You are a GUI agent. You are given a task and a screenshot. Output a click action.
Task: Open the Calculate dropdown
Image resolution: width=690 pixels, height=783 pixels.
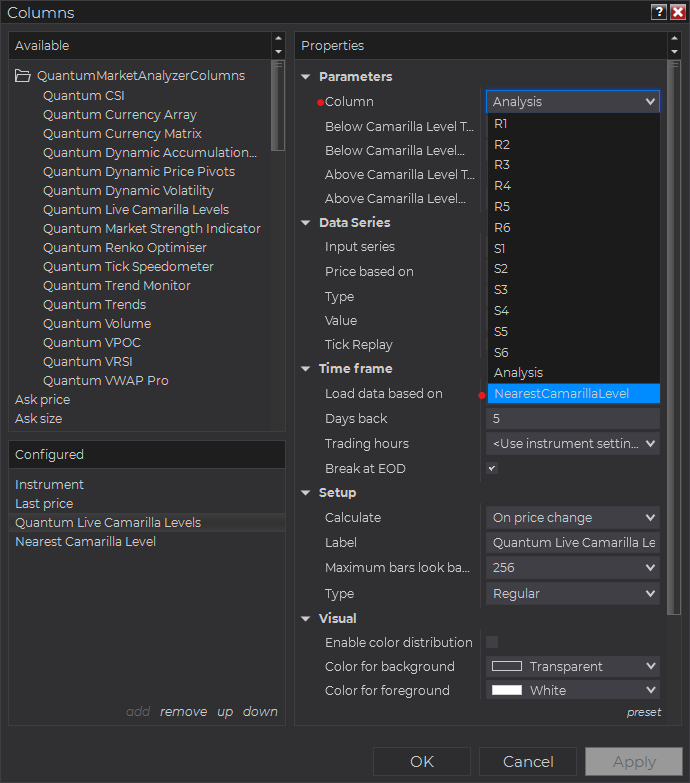click(x=573, y=517)
